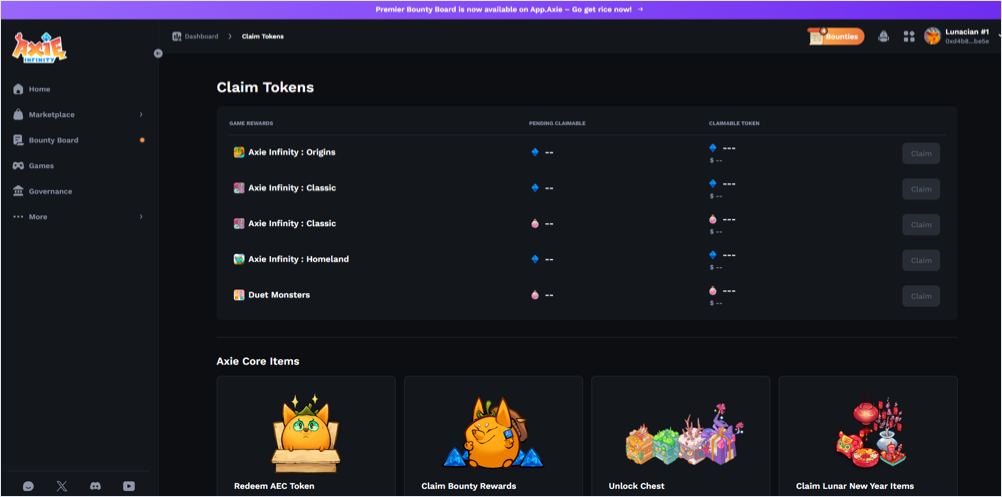1002x497 pixels.
Task: Open the Facebook Messenger-style chat icon in footer
Action: [28, 486]
